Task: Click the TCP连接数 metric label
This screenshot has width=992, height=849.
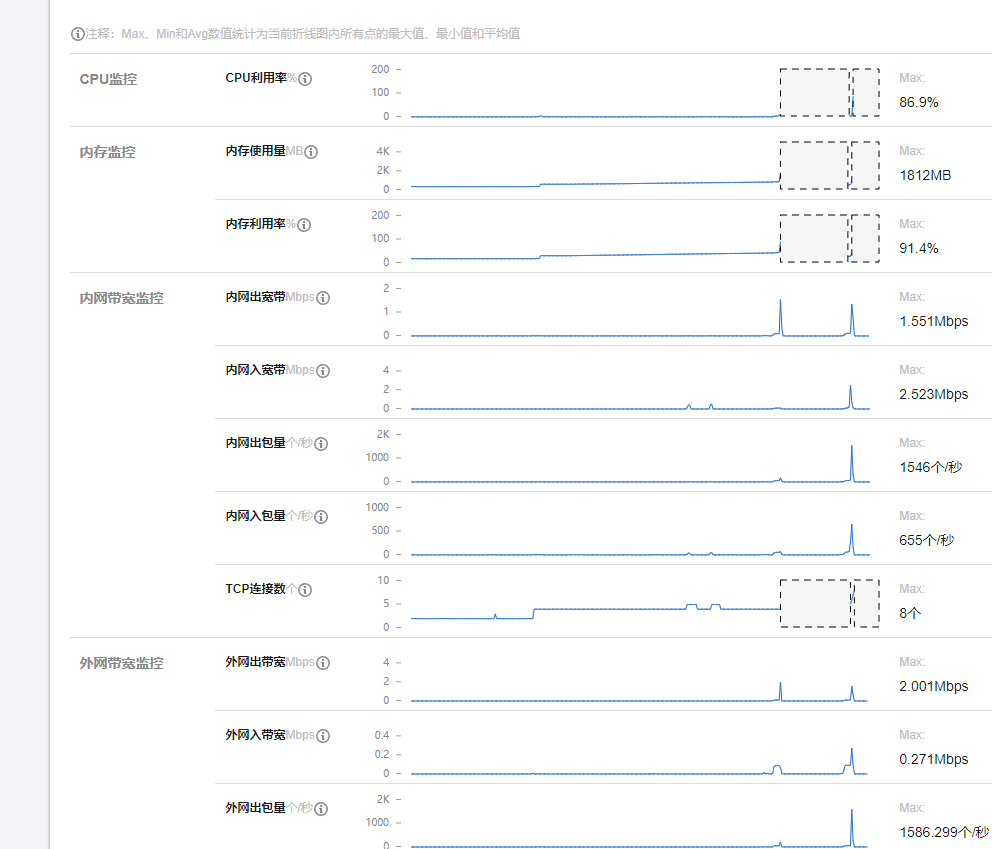Action: click(256, 589)
